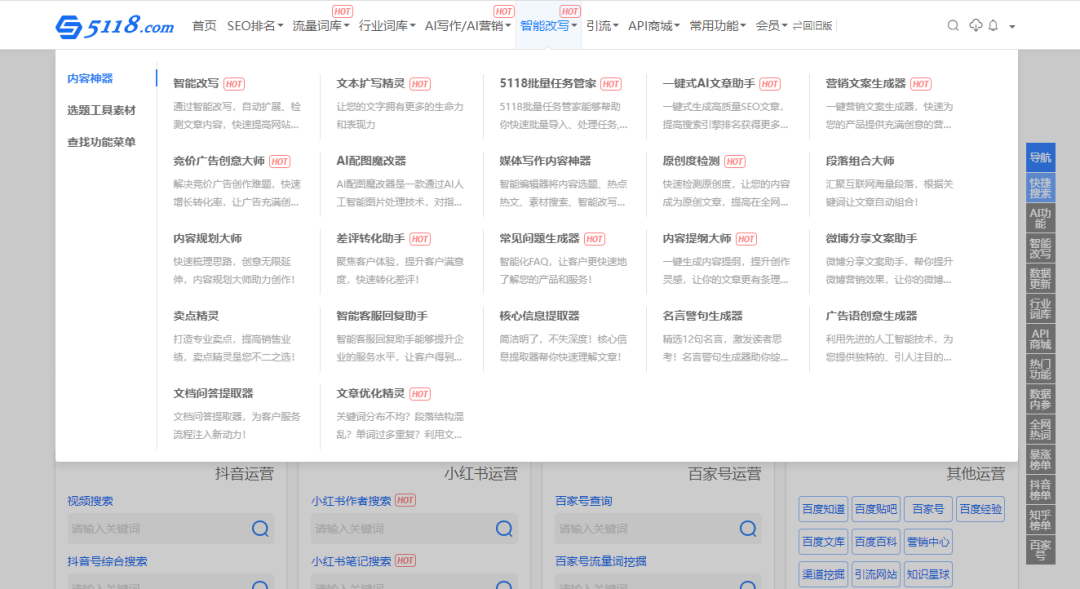Expand the account dropdown arrow in header
The width and height of the screenshot is (1080, 589).
(x=1012, y=27)
